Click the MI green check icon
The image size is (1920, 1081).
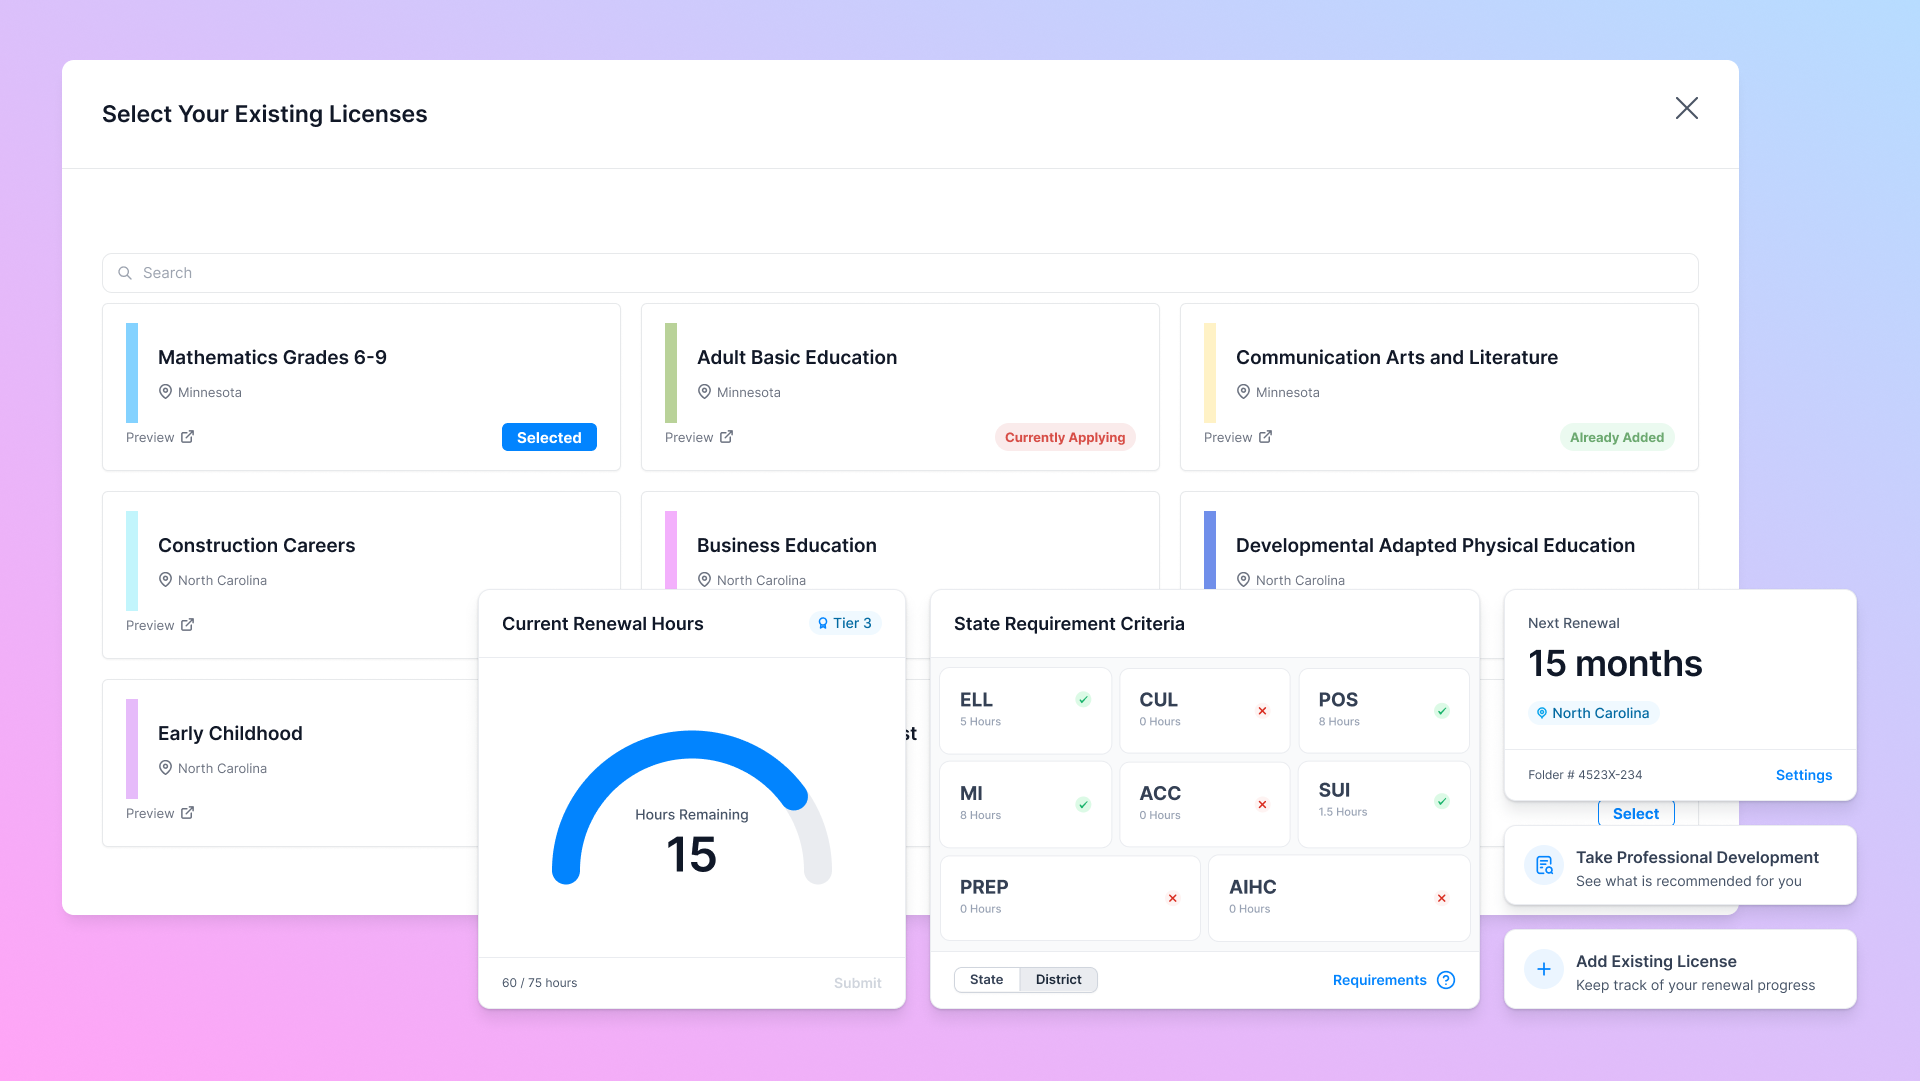(x=1083, y=804)
